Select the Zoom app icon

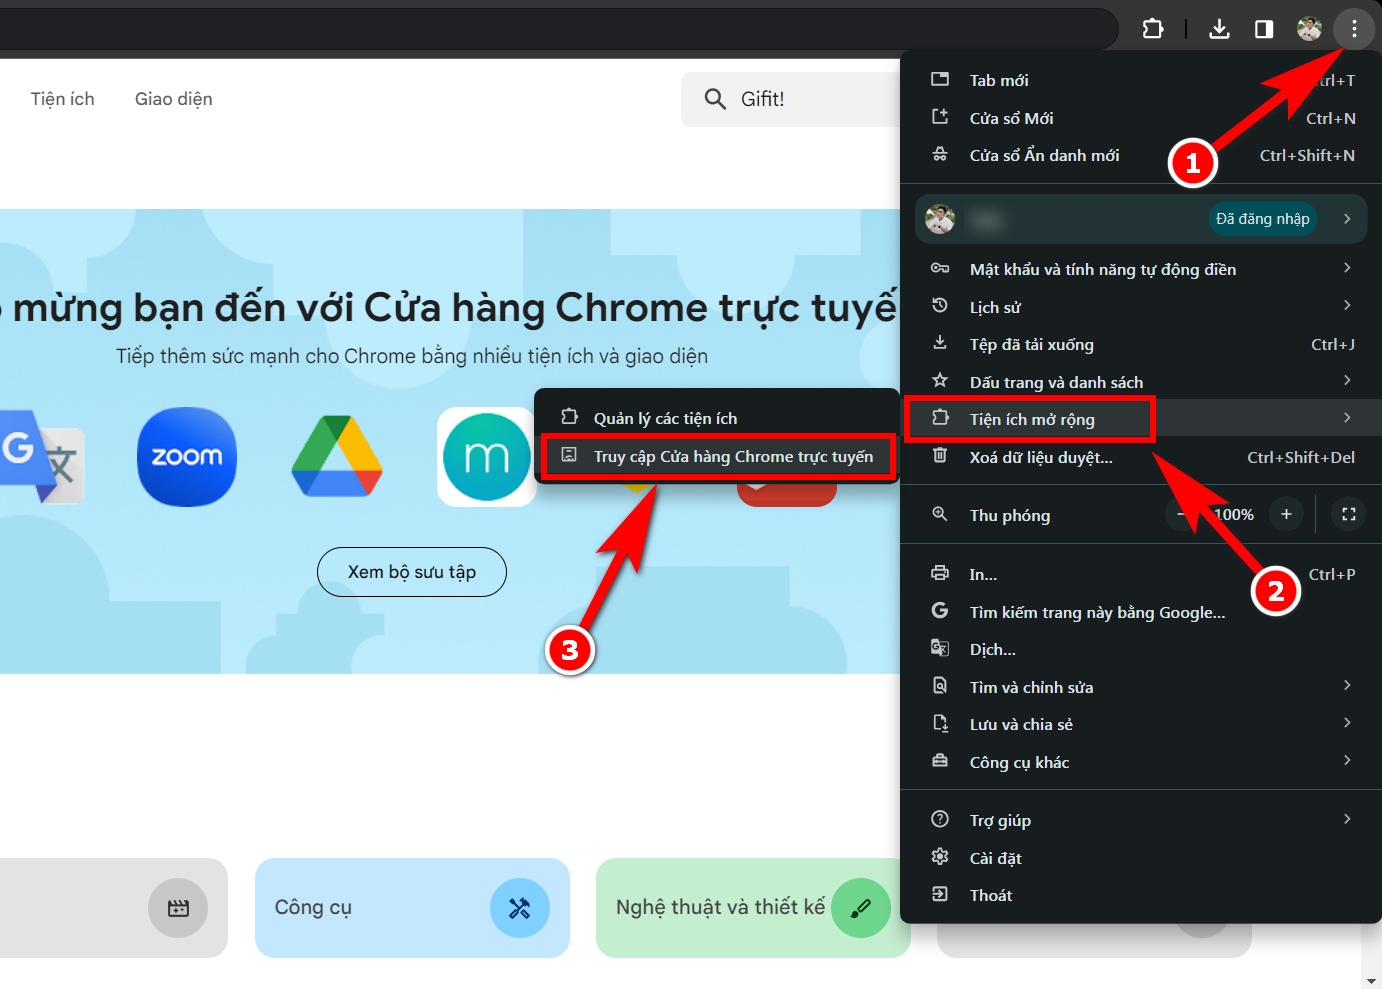click(186, 457)
